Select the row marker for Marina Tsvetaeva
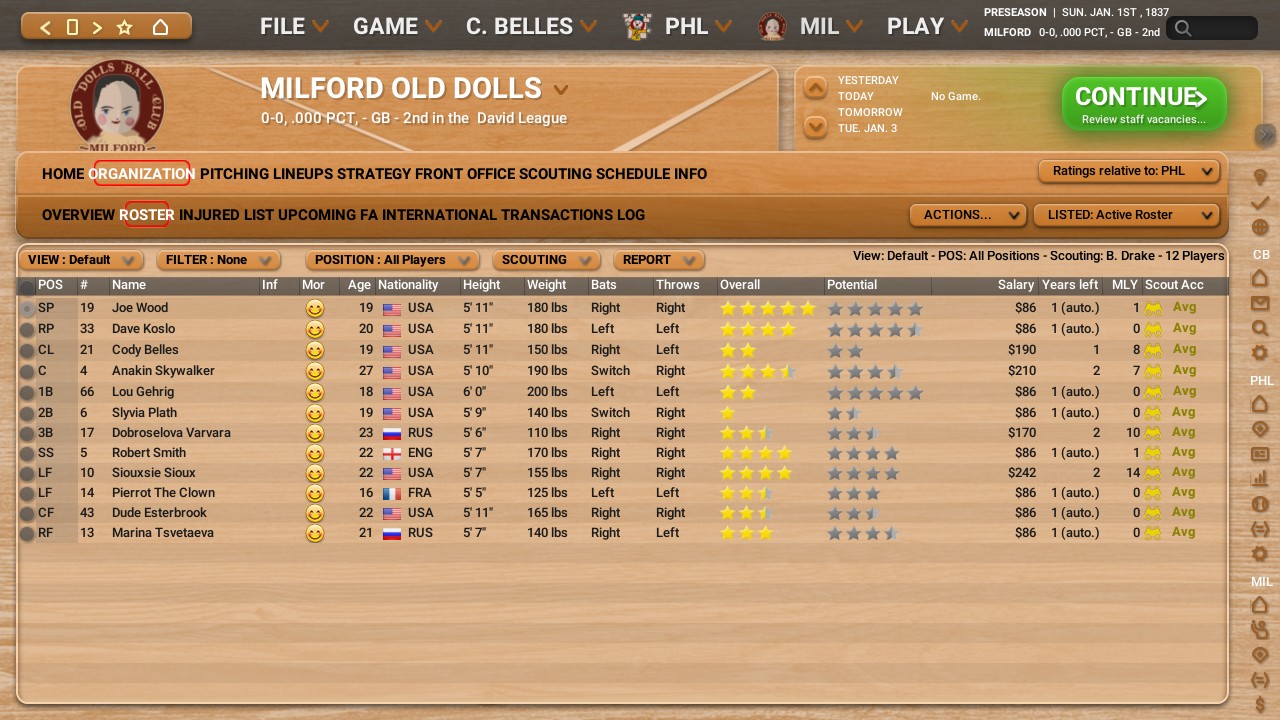The image size is (1280, 720). click(x=27, y=534)
